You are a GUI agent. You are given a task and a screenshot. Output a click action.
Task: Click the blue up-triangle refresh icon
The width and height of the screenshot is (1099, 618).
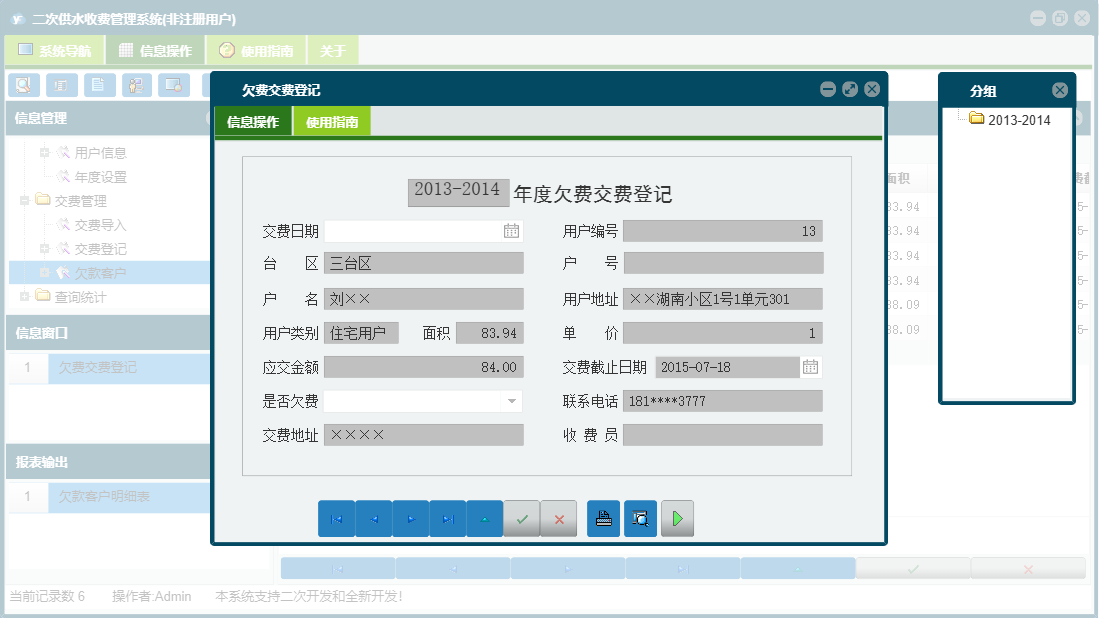pyautogui.click(x=484, y=518)
